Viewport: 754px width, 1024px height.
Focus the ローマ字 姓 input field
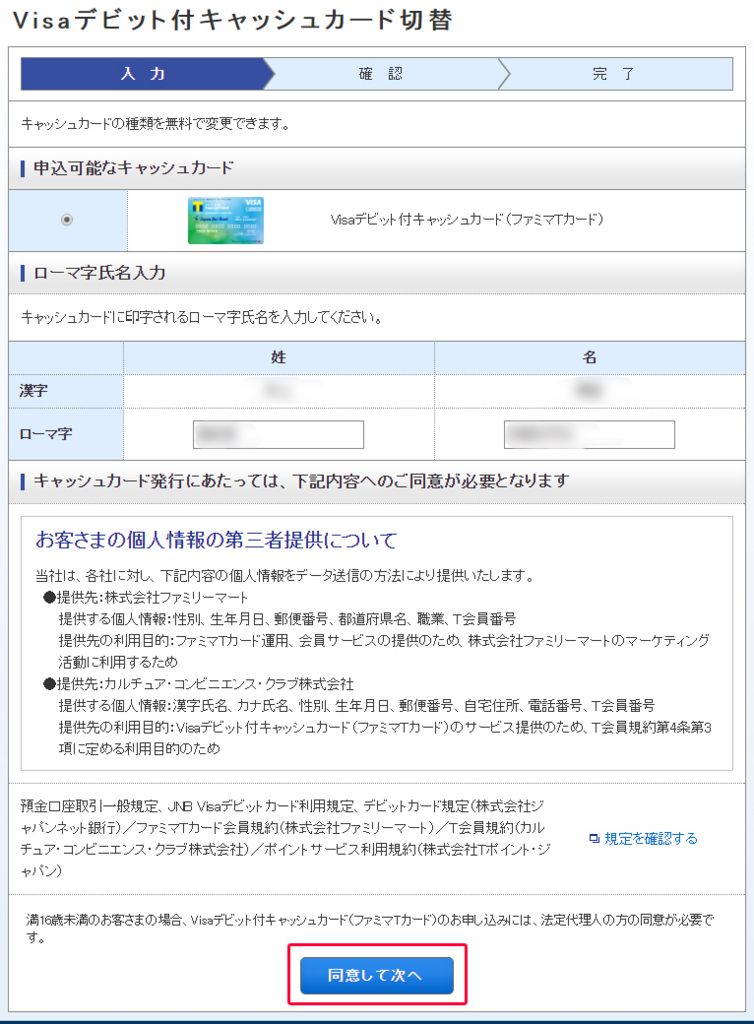pyautogui.click(x=278, y=435)
